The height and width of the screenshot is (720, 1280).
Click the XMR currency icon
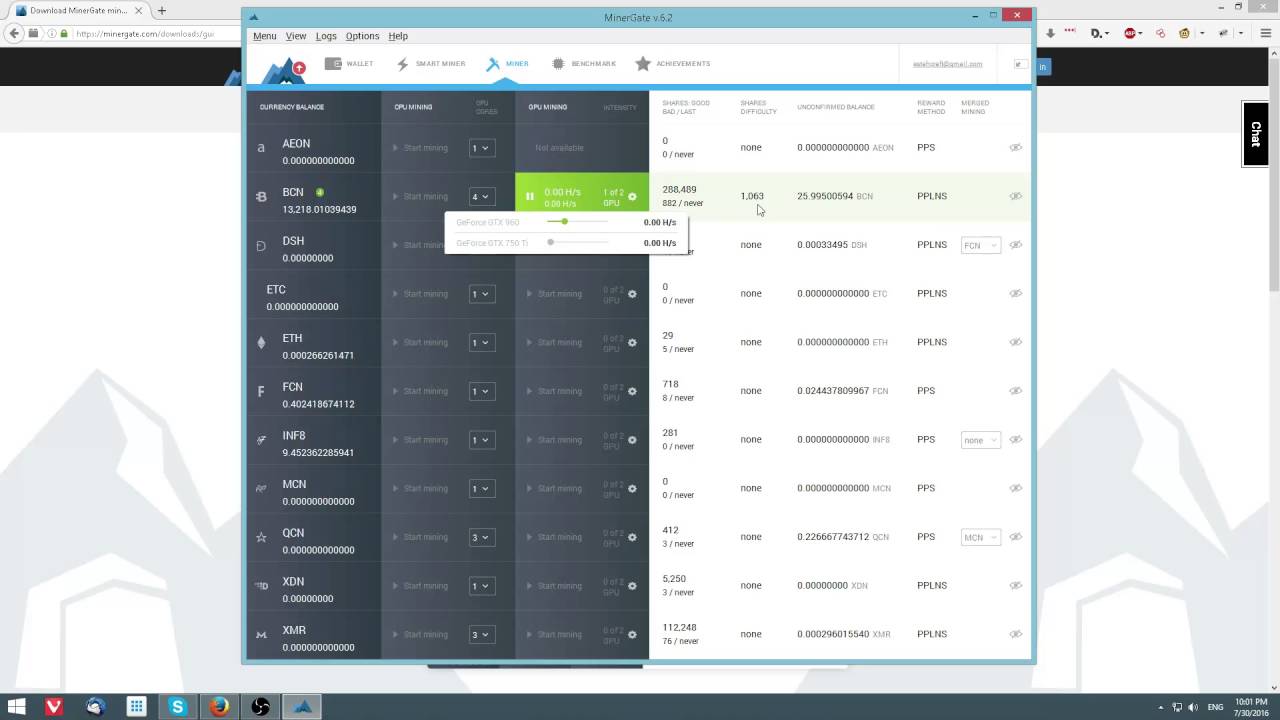pos(261,634)
